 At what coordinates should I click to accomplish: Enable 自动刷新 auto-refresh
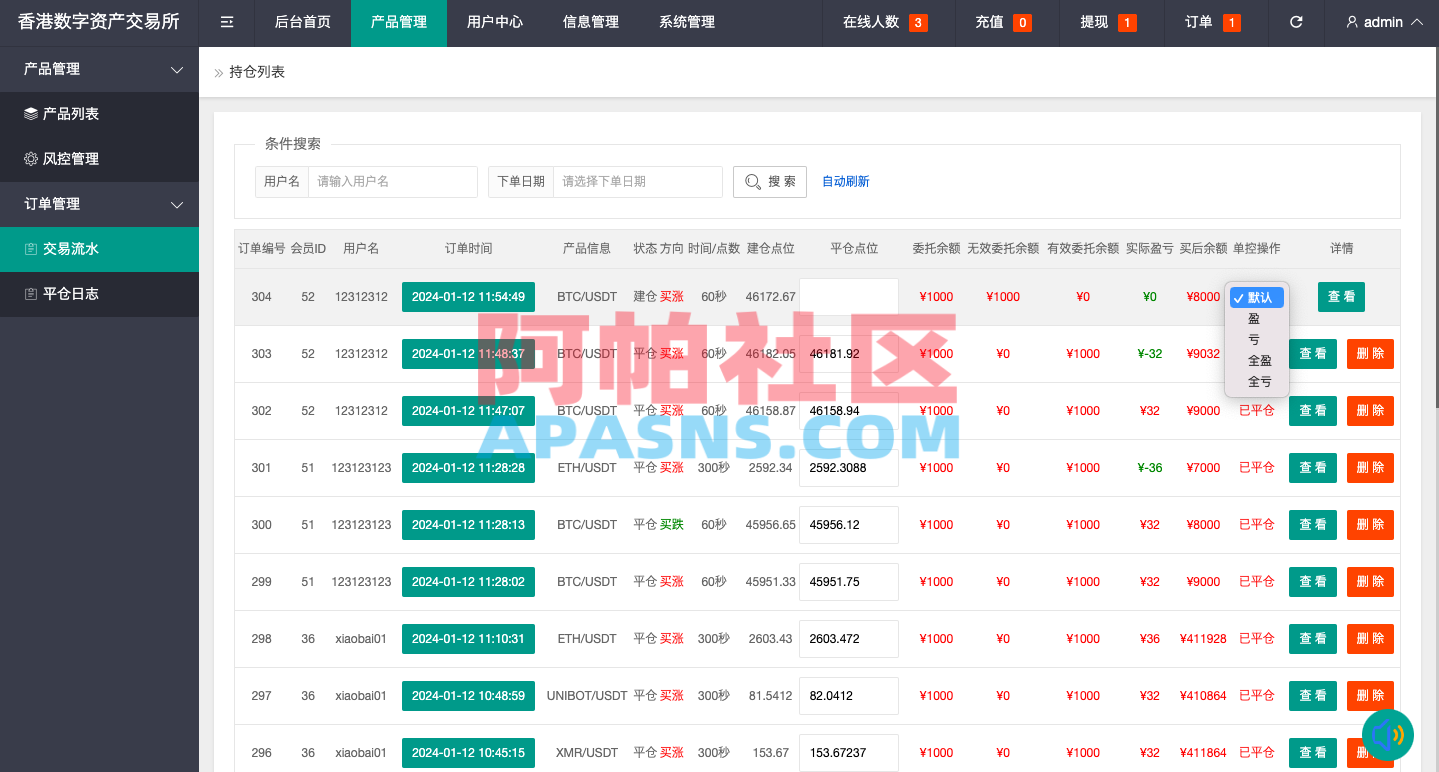click(x=845, y=181)
